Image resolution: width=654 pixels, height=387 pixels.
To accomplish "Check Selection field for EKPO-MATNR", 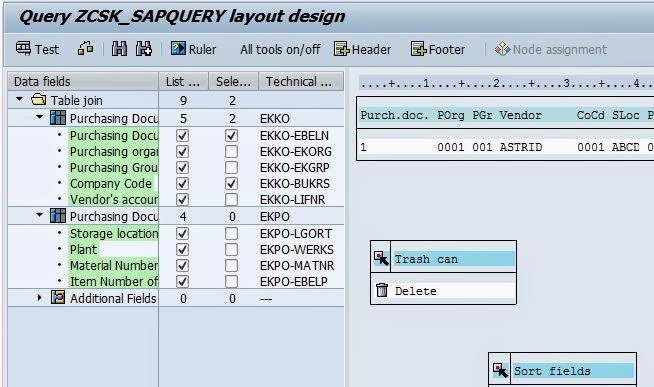I will point(232,266).
